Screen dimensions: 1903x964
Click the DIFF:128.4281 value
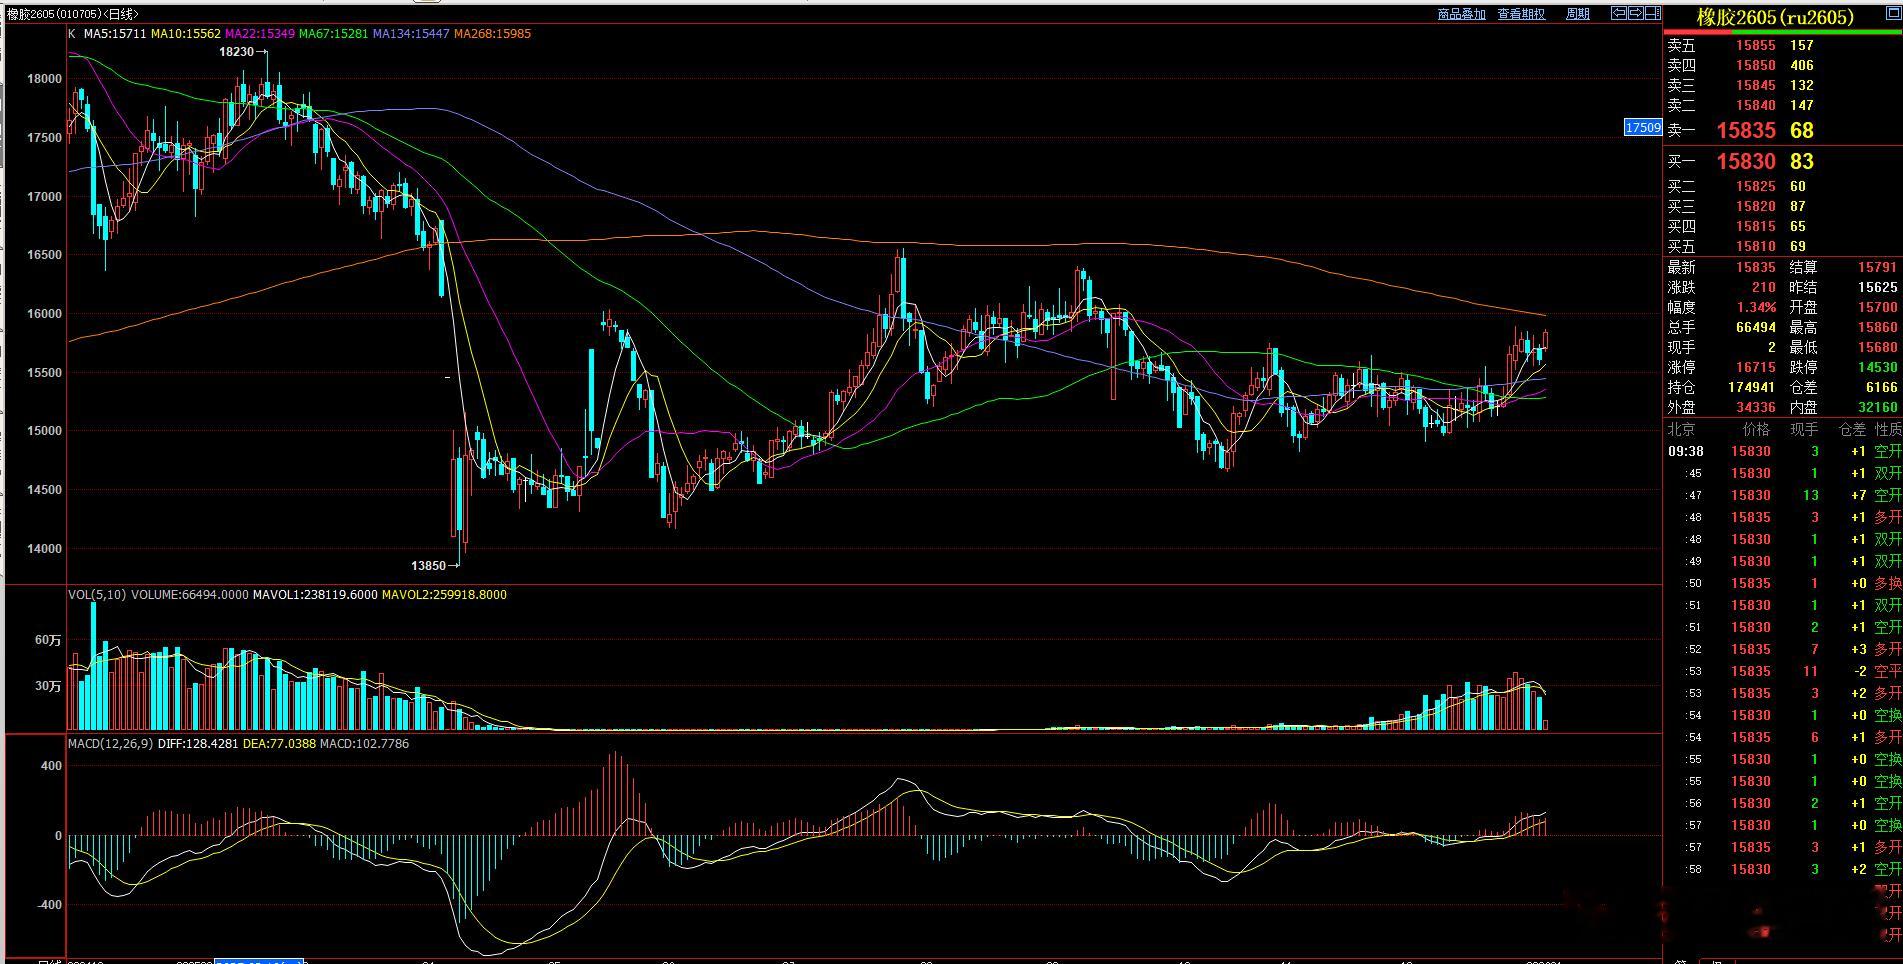[x=198, y=744]
